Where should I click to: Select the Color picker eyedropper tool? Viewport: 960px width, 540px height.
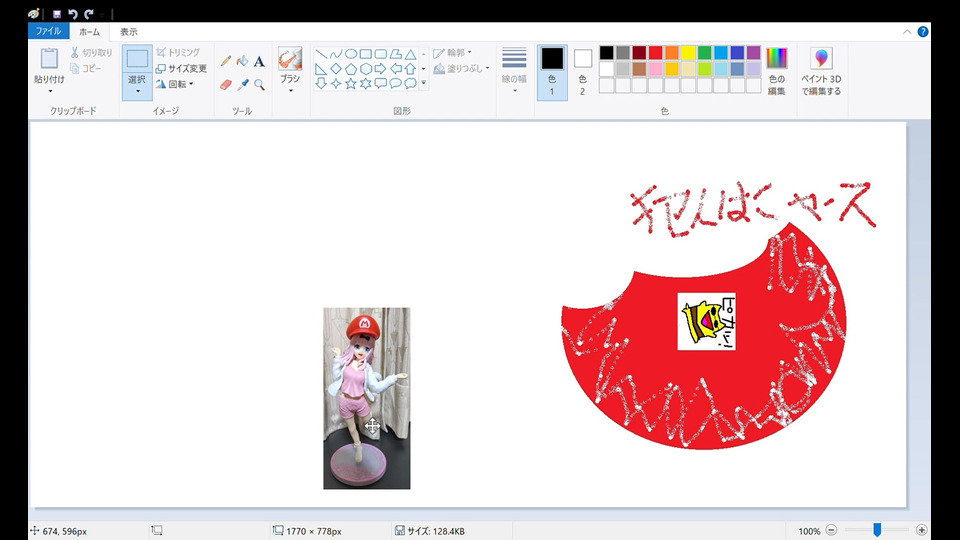point(242,84)
